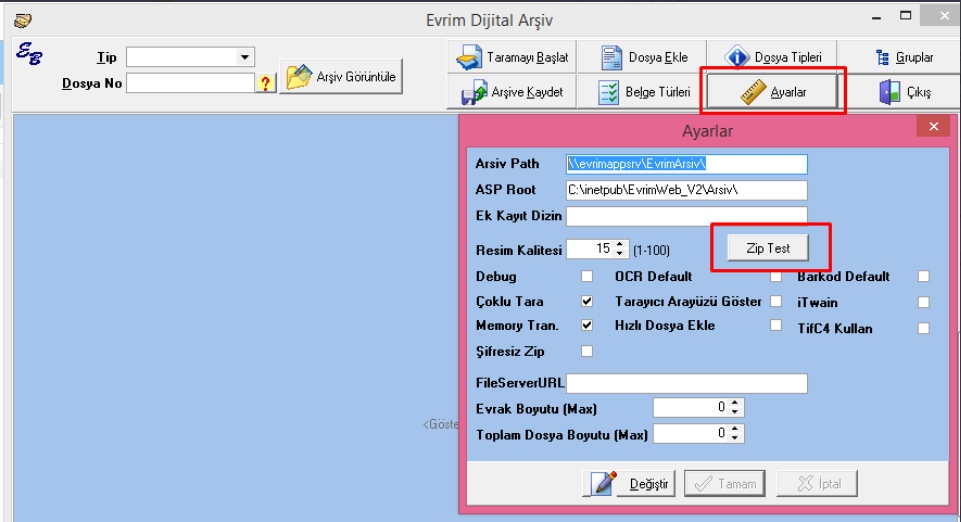
Task: Click the app icon in the title bar
Action: (23, 20)
